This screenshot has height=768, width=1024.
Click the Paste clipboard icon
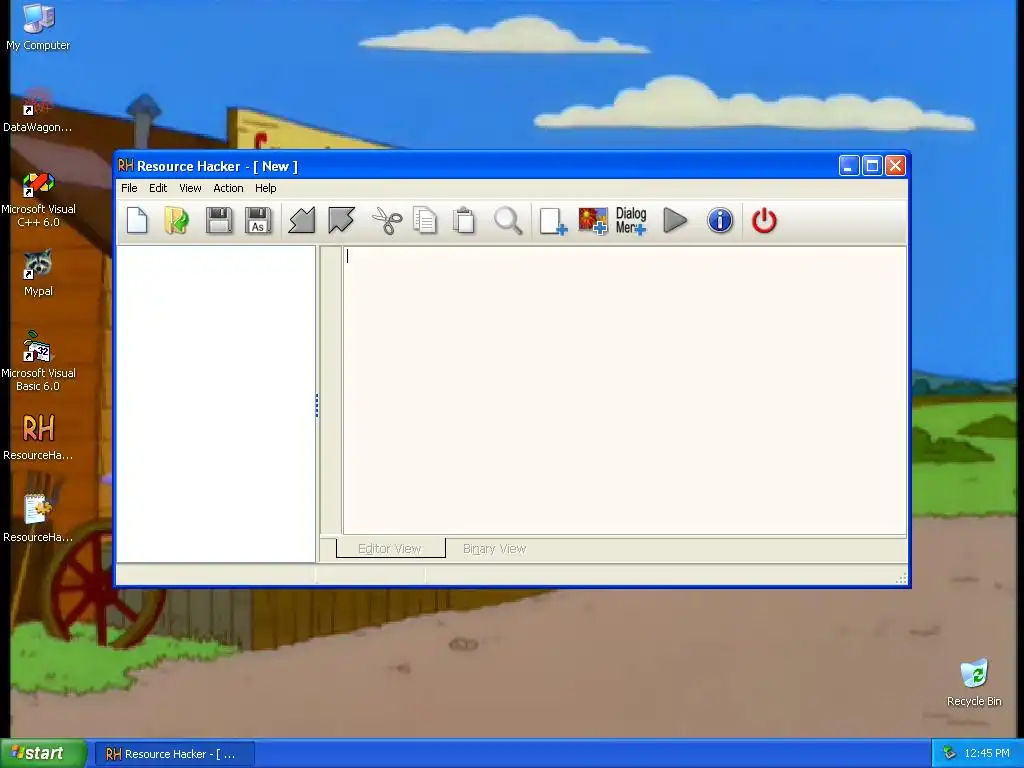coord(464,221)
